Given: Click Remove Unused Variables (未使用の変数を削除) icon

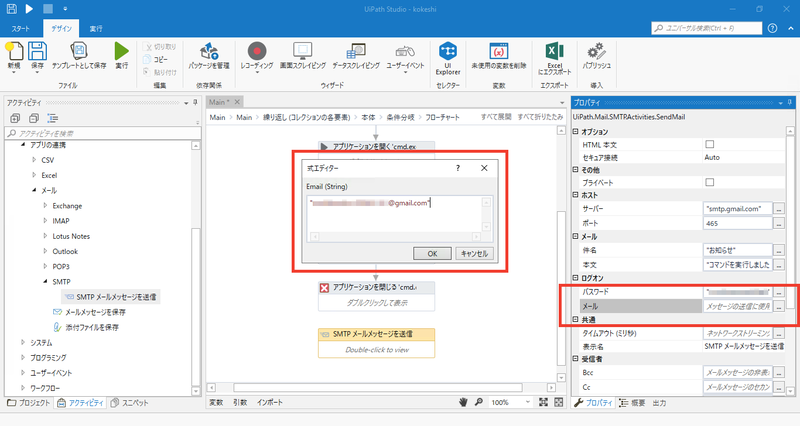Looking at the screenshot, I should [x=498, y=51].
